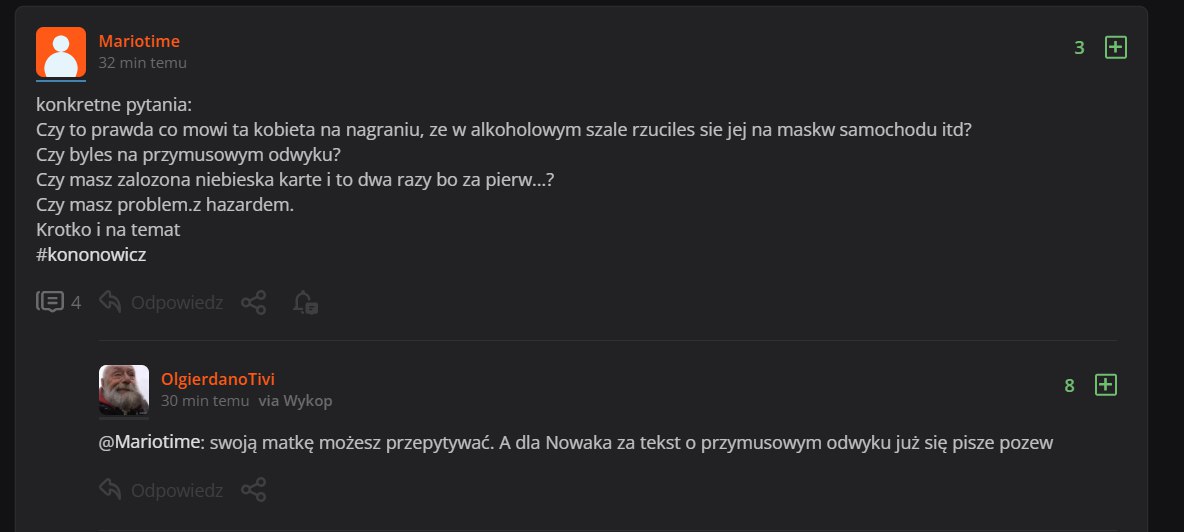Screen dimensions: 1184x532
Task: Show voters via the green count 8
Action: pyautogui.click(x=1069, y=385)
